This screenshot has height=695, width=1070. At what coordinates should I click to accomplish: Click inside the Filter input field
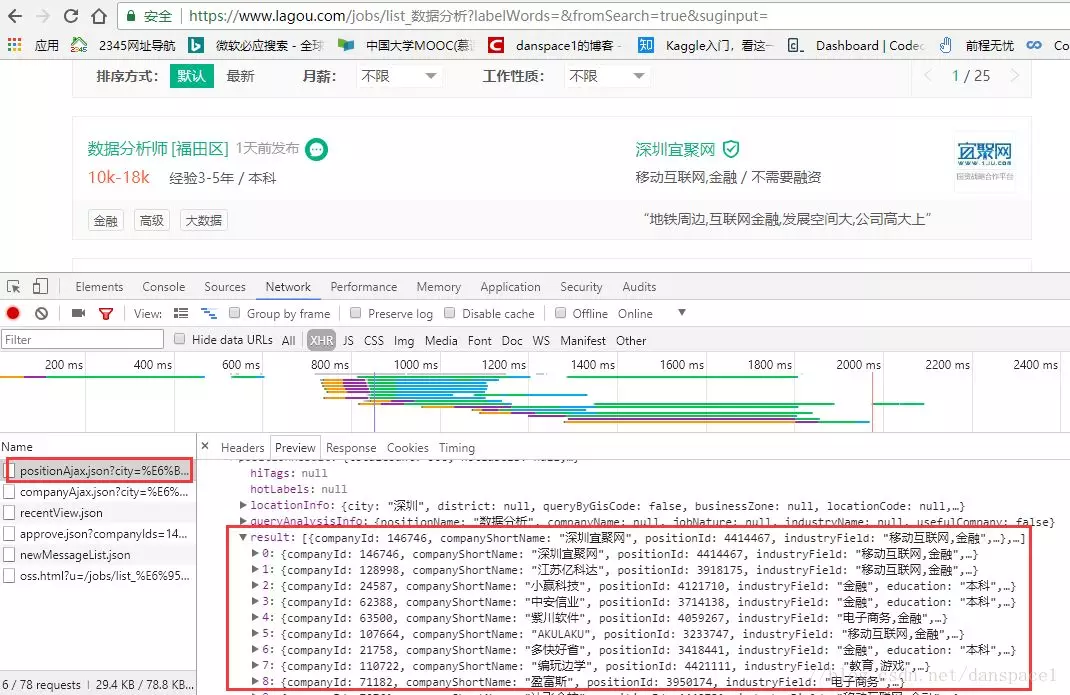click(x=80, y=339)
